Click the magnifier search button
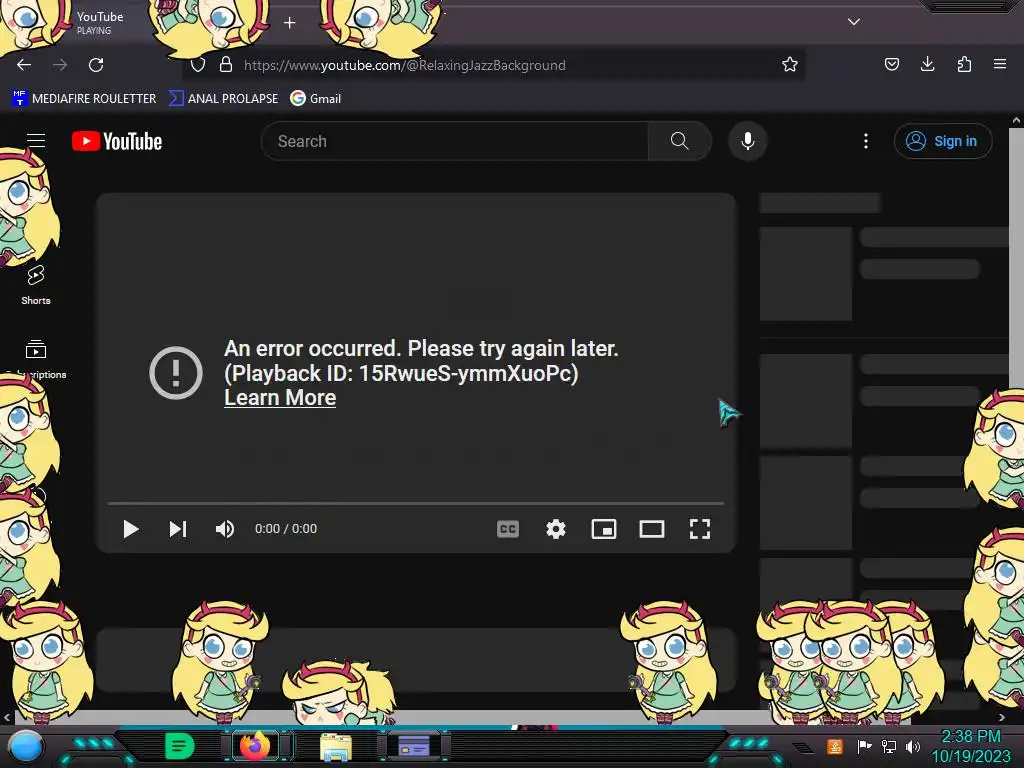 [x=679, y=141]
